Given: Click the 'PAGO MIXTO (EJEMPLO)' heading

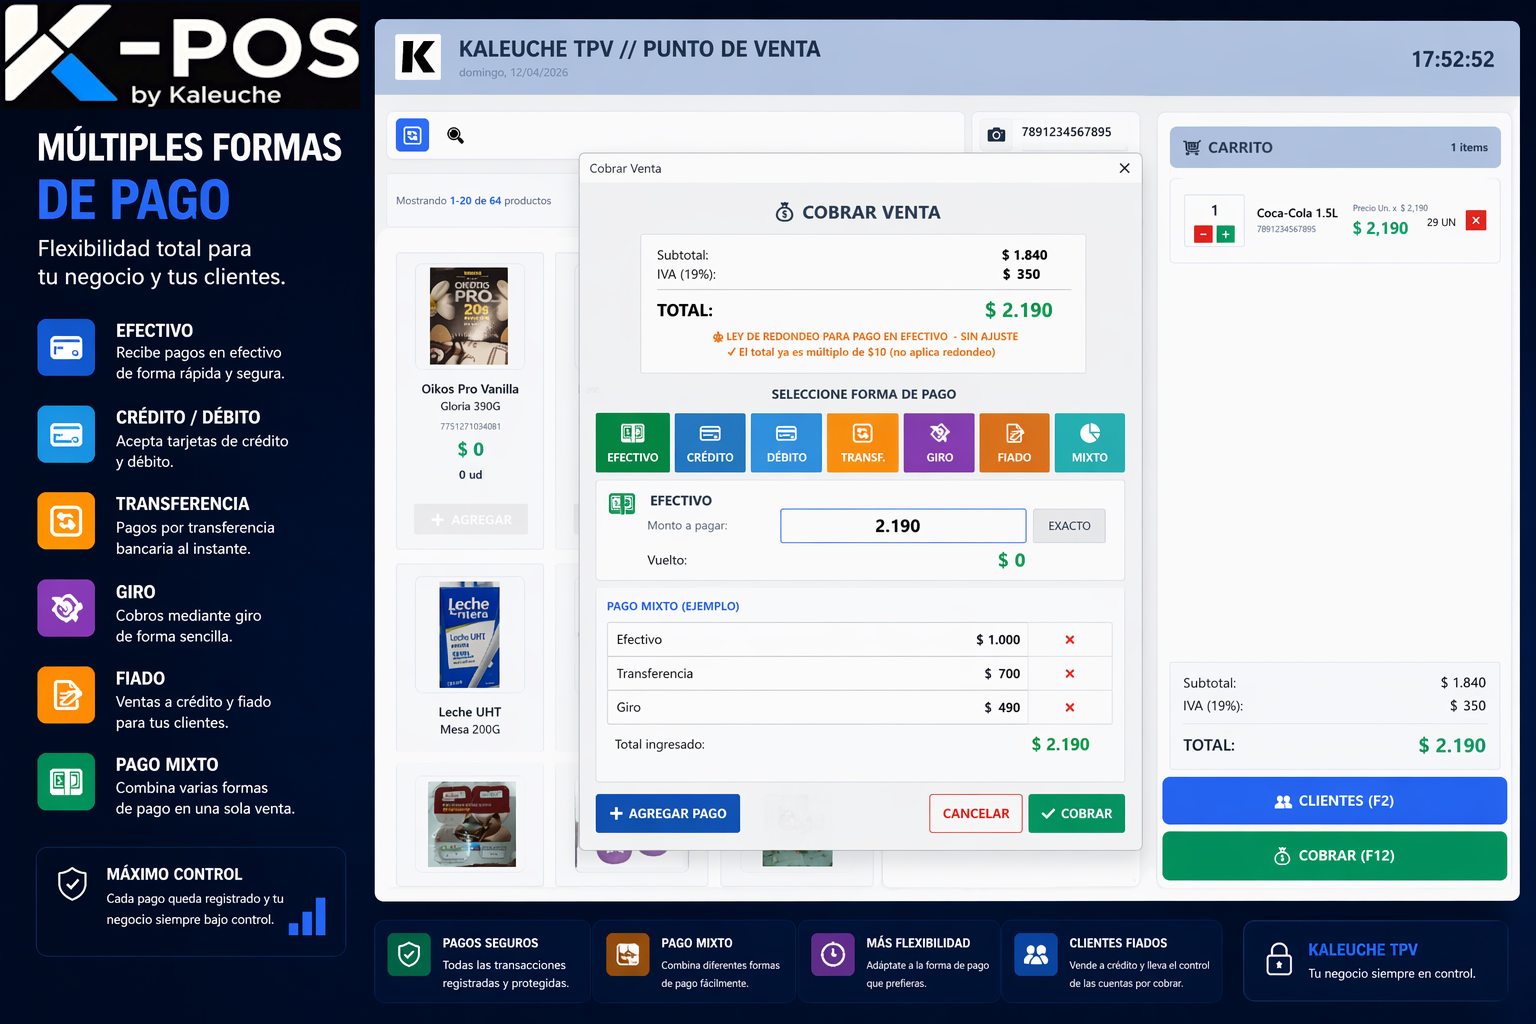Looking at the screenshot, I should point(673,606).
